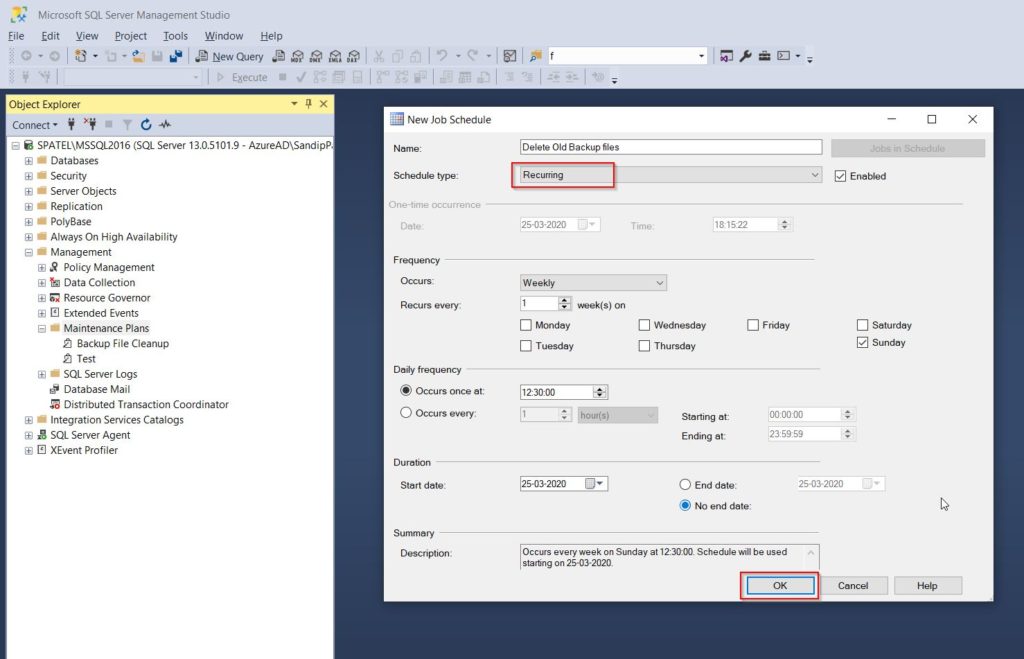This screenshot has width=1024, height=659.
Task: Open Activity Monitor from Object Explorer toolbar
Action: [x=165, y=124]
